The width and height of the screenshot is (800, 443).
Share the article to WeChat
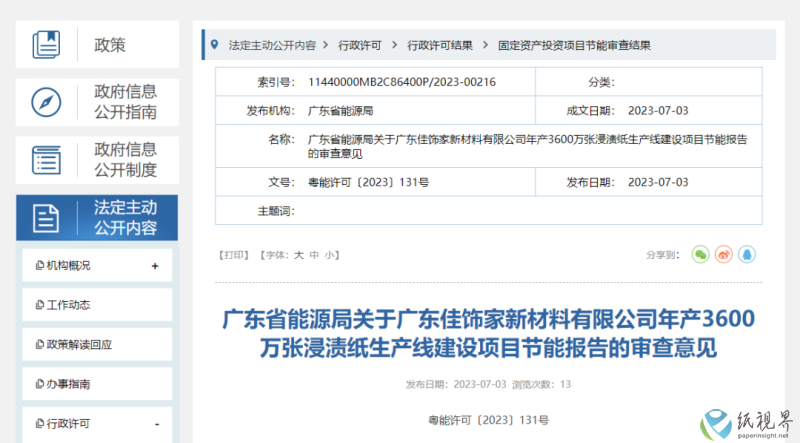(x=701, y=254)
